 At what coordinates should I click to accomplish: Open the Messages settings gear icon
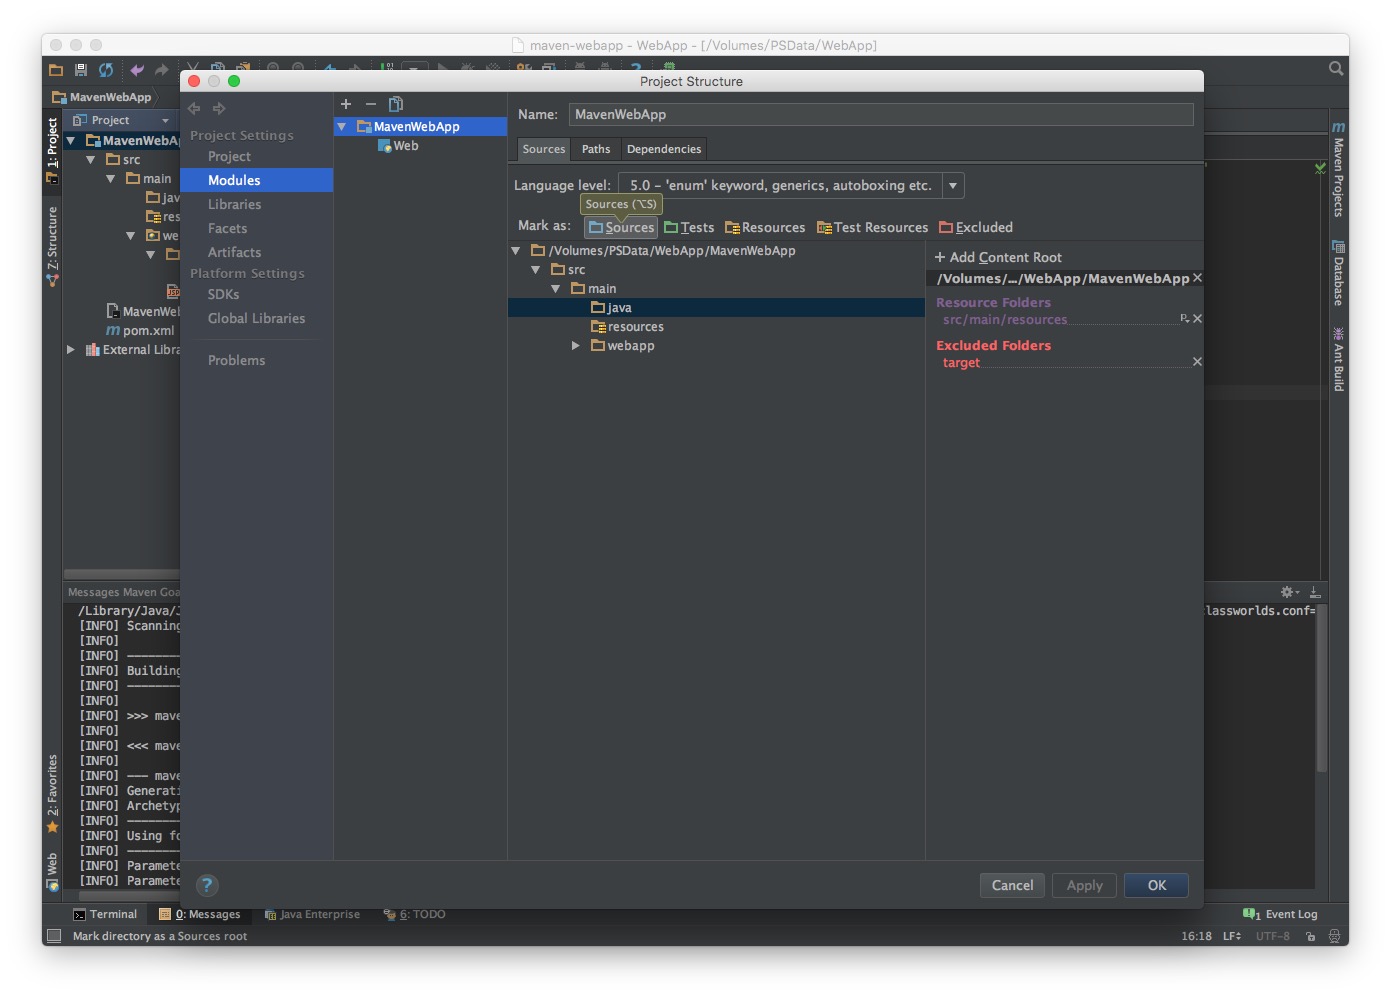1290,592
